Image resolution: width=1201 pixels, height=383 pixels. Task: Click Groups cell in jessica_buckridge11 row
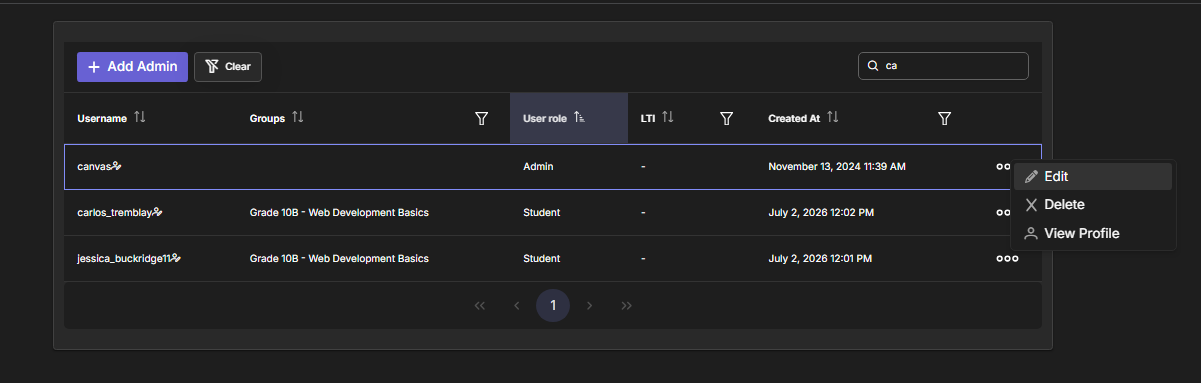[x=339, y=258]
